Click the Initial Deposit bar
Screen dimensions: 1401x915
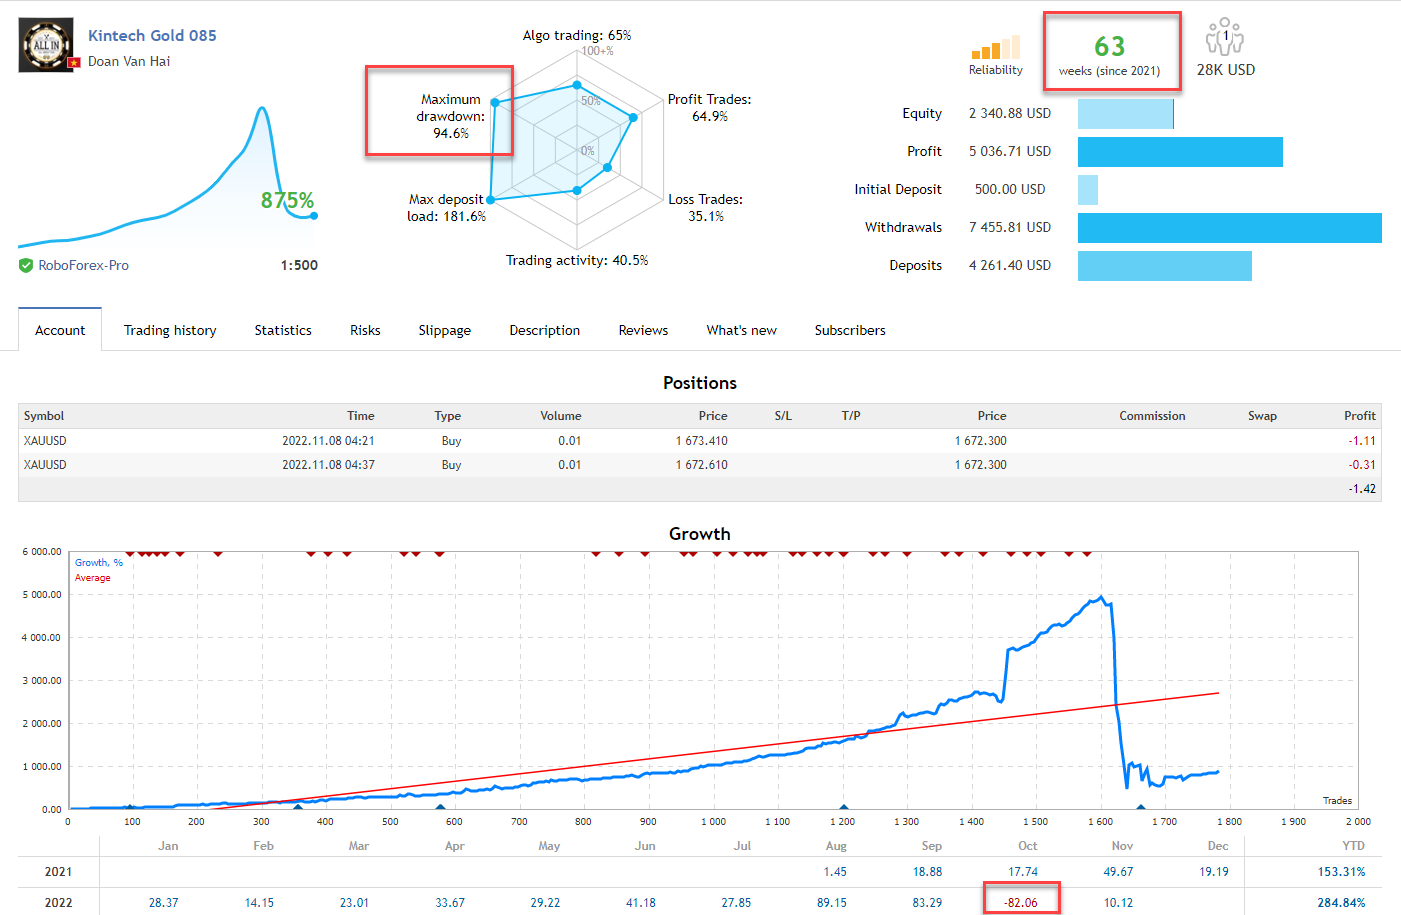tap(1088, 190)
